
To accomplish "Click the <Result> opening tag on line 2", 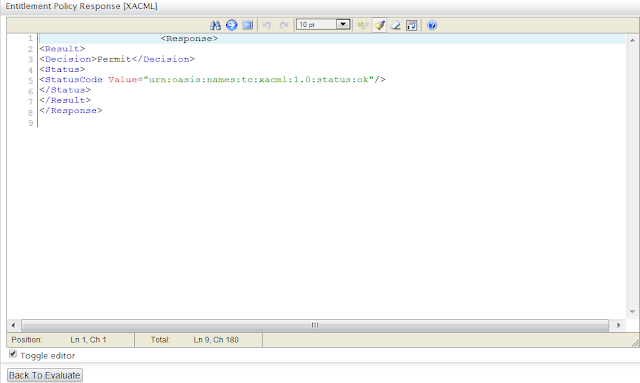I will [x=62, y=49].
